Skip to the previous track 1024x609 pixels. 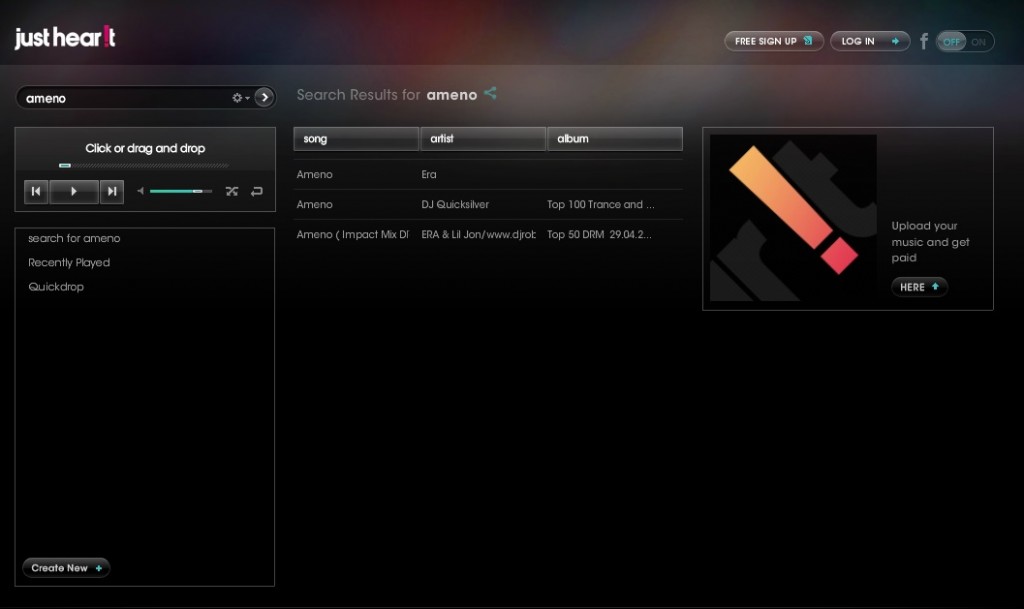coord(36,191)
